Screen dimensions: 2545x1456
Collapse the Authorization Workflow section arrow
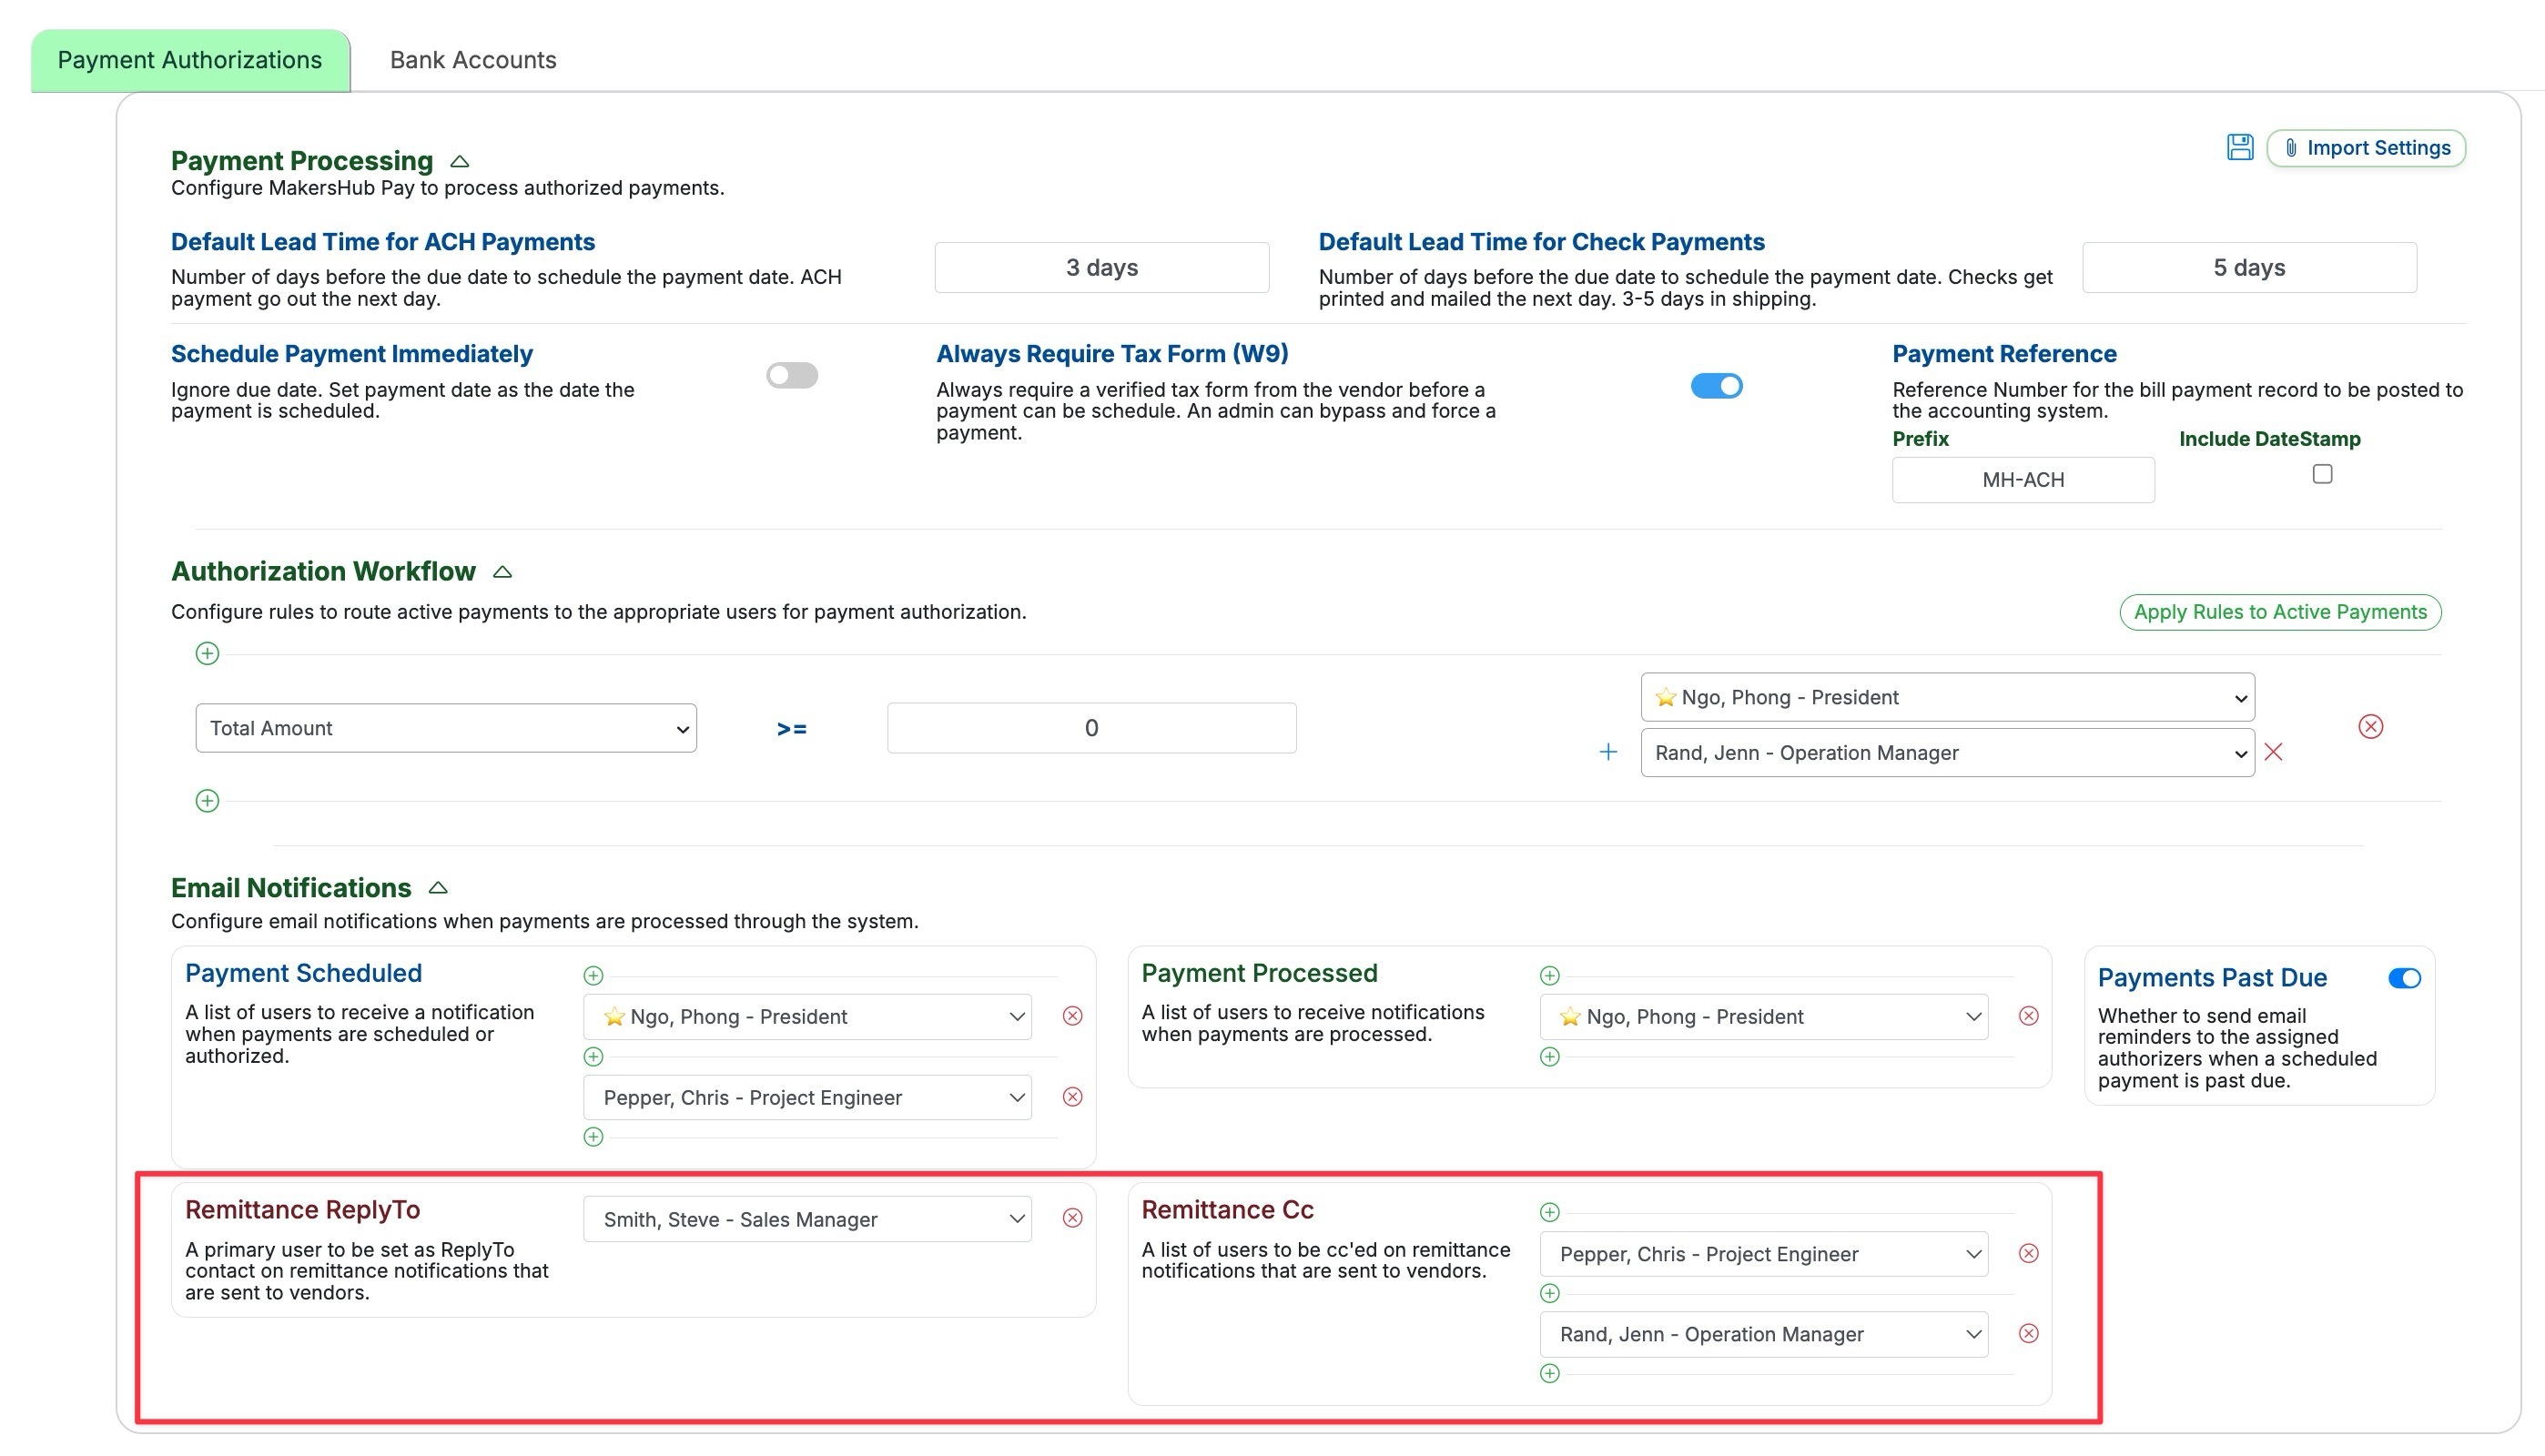click(x=502, y=572)
